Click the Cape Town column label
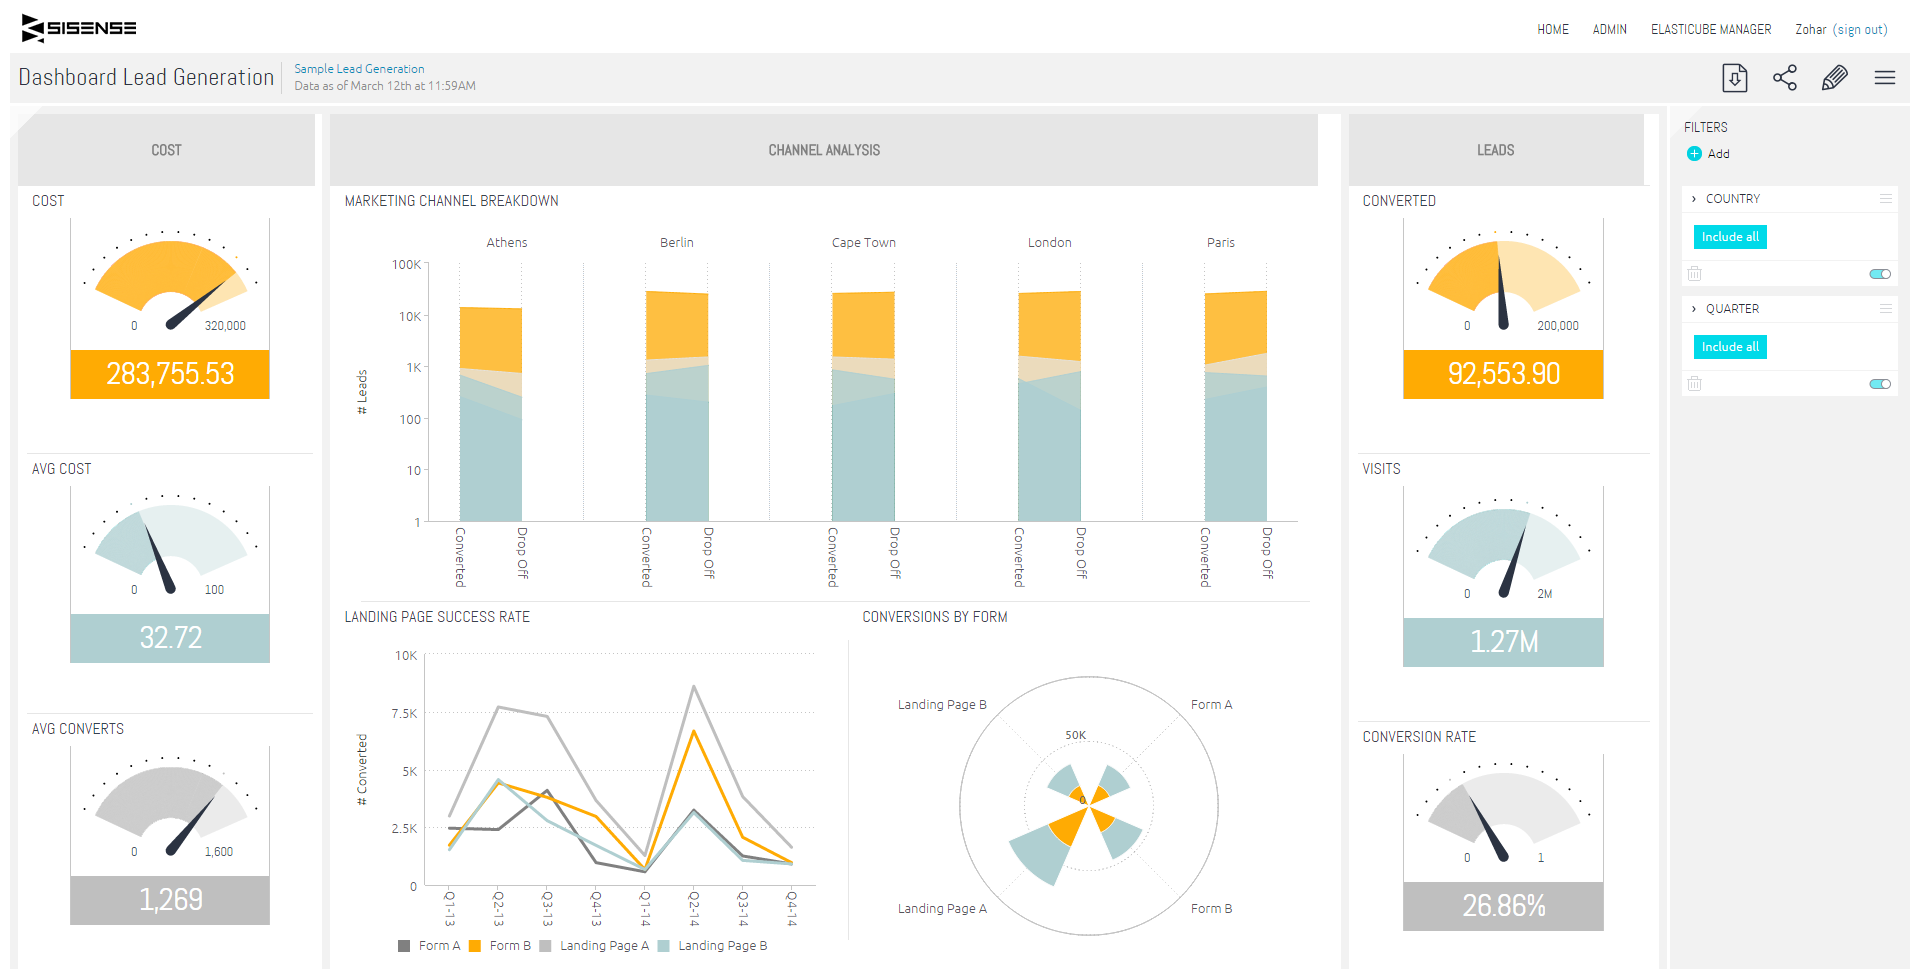The width and height of the screenshot is (1918, 975). tap(864, 243)
